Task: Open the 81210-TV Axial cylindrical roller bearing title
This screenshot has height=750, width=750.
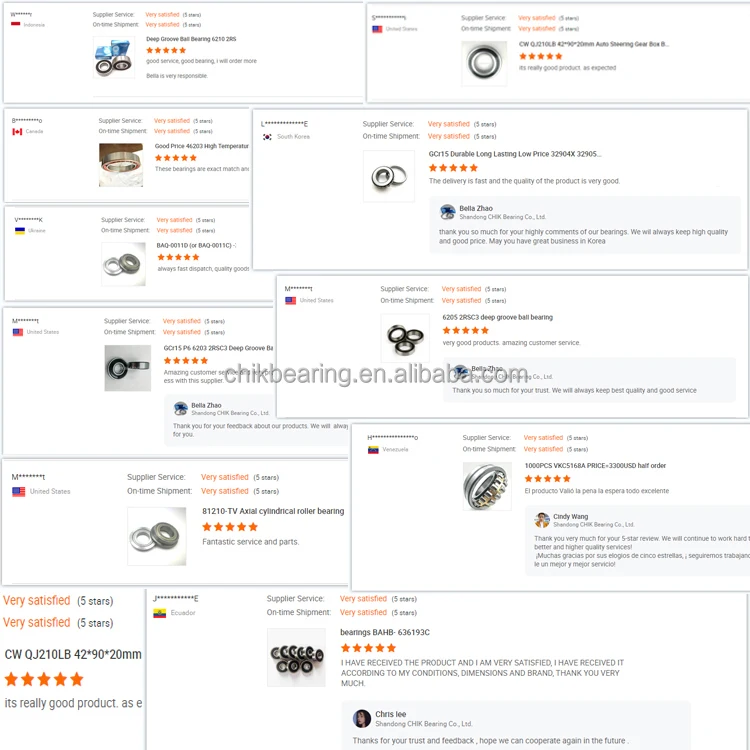Action: (273, 511)
